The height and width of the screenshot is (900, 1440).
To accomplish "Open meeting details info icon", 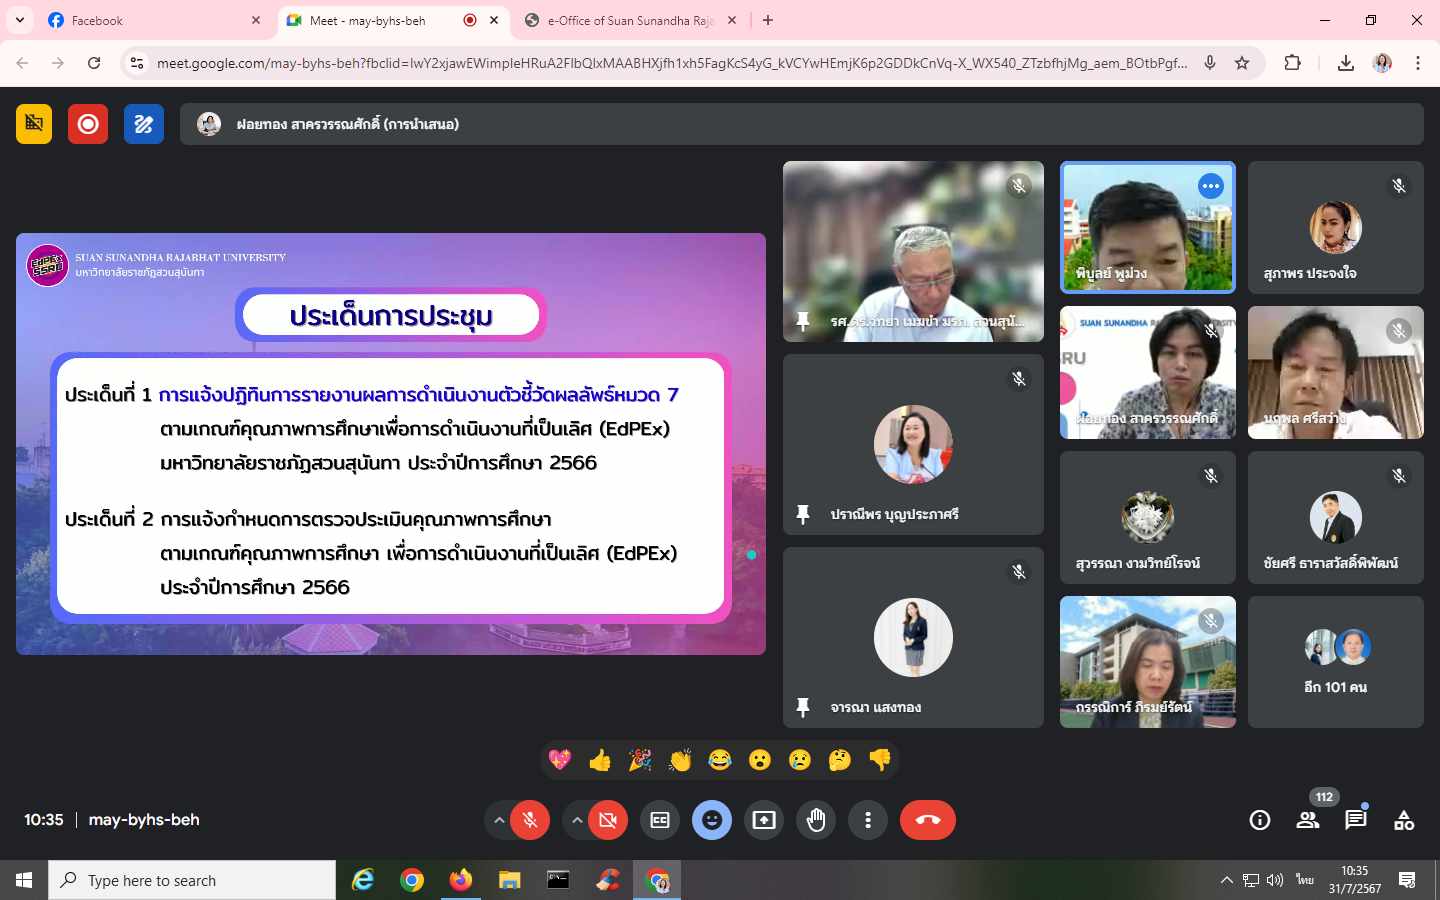I will click(1259, 820).
